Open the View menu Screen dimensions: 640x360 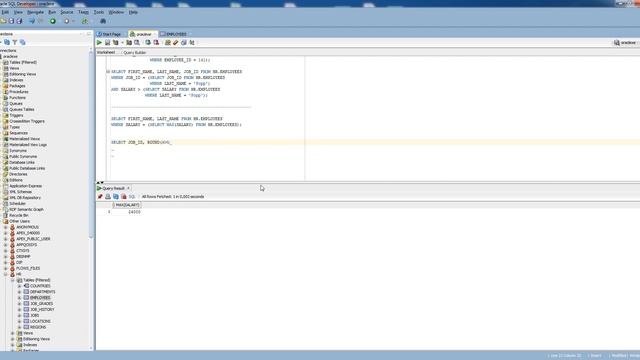[18, 12]
